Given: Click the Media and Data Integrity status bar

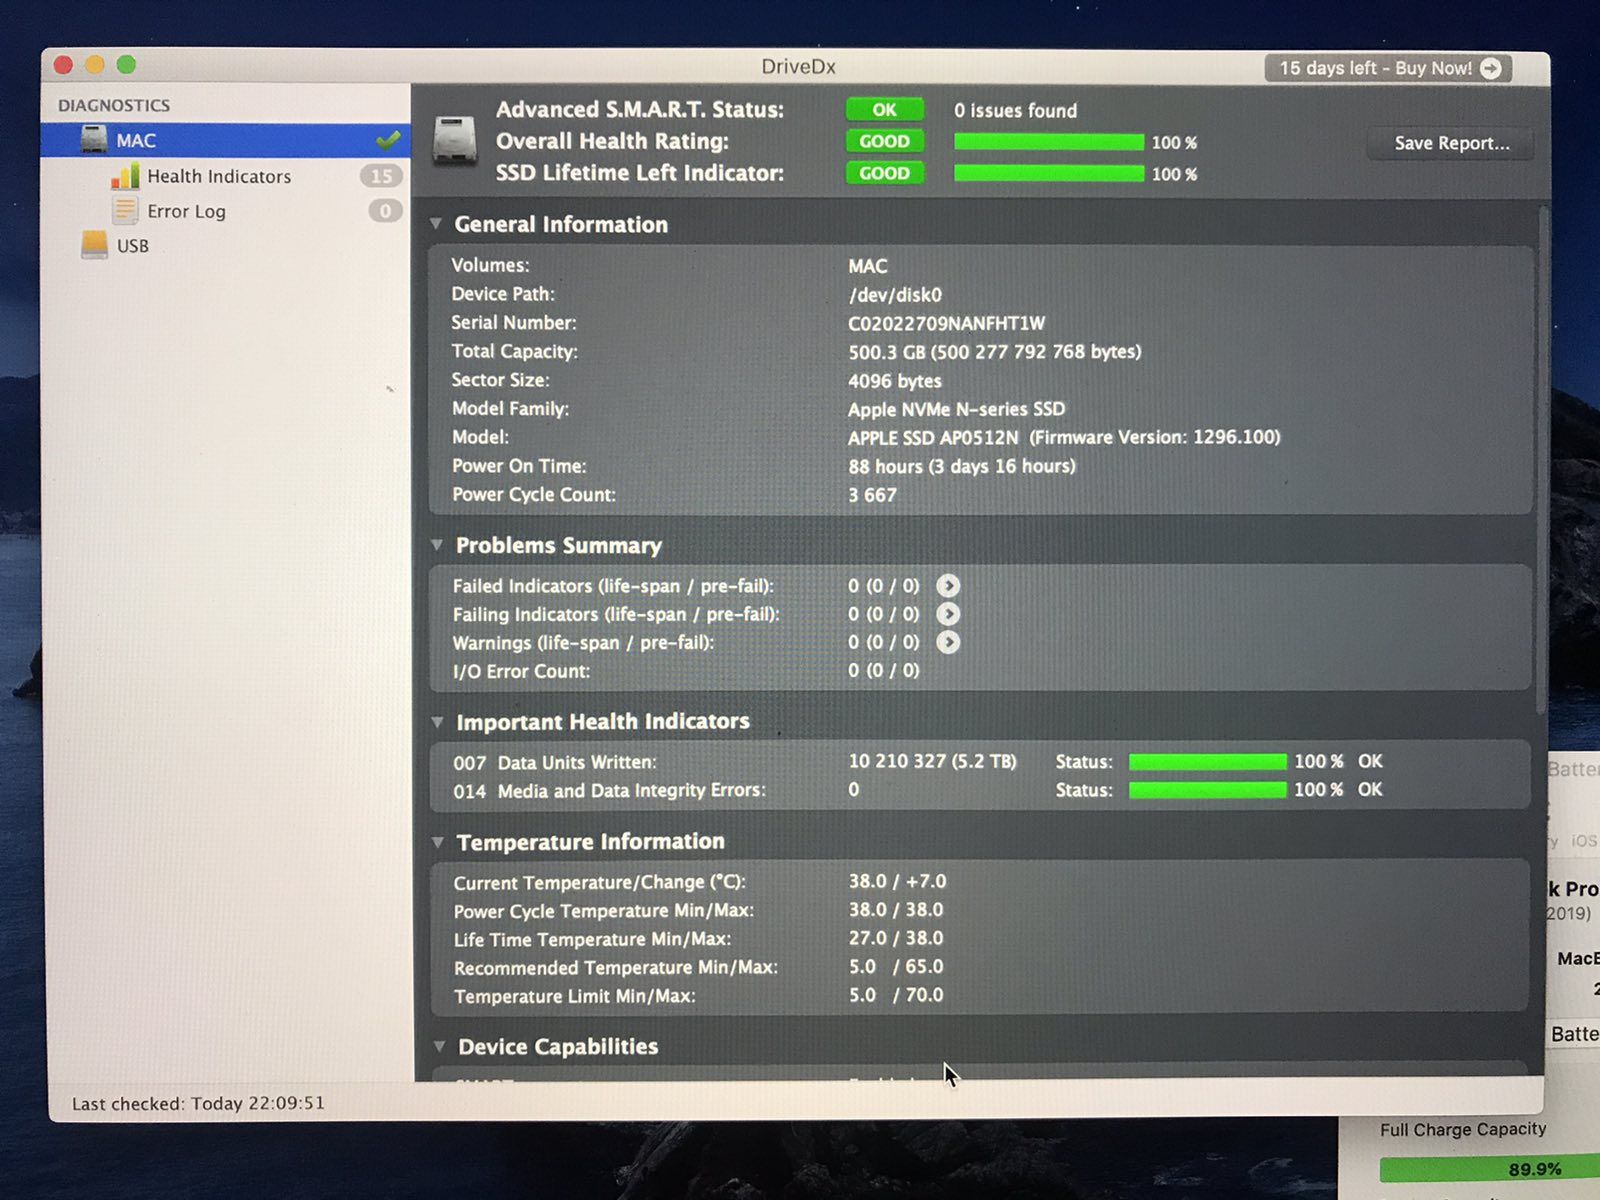Looking at the screenshot, I should [1207, 790].
